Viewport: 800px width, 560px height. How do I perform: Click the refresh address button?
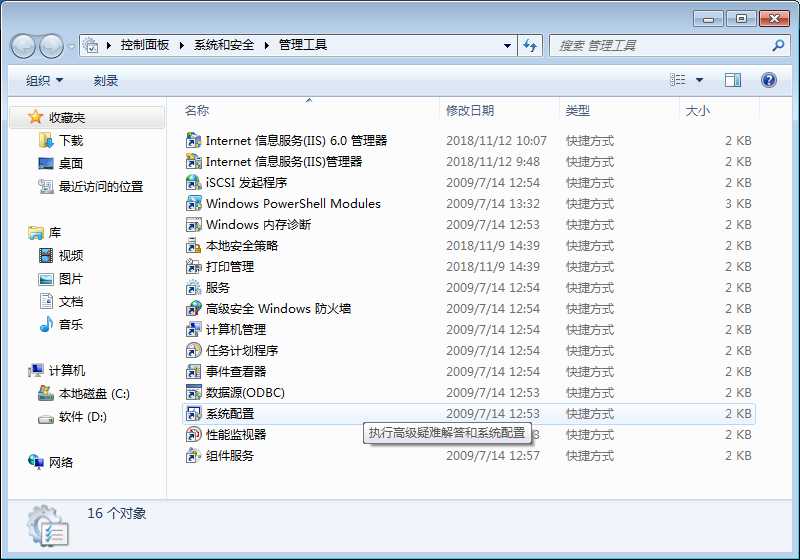(x=530, y=45)
